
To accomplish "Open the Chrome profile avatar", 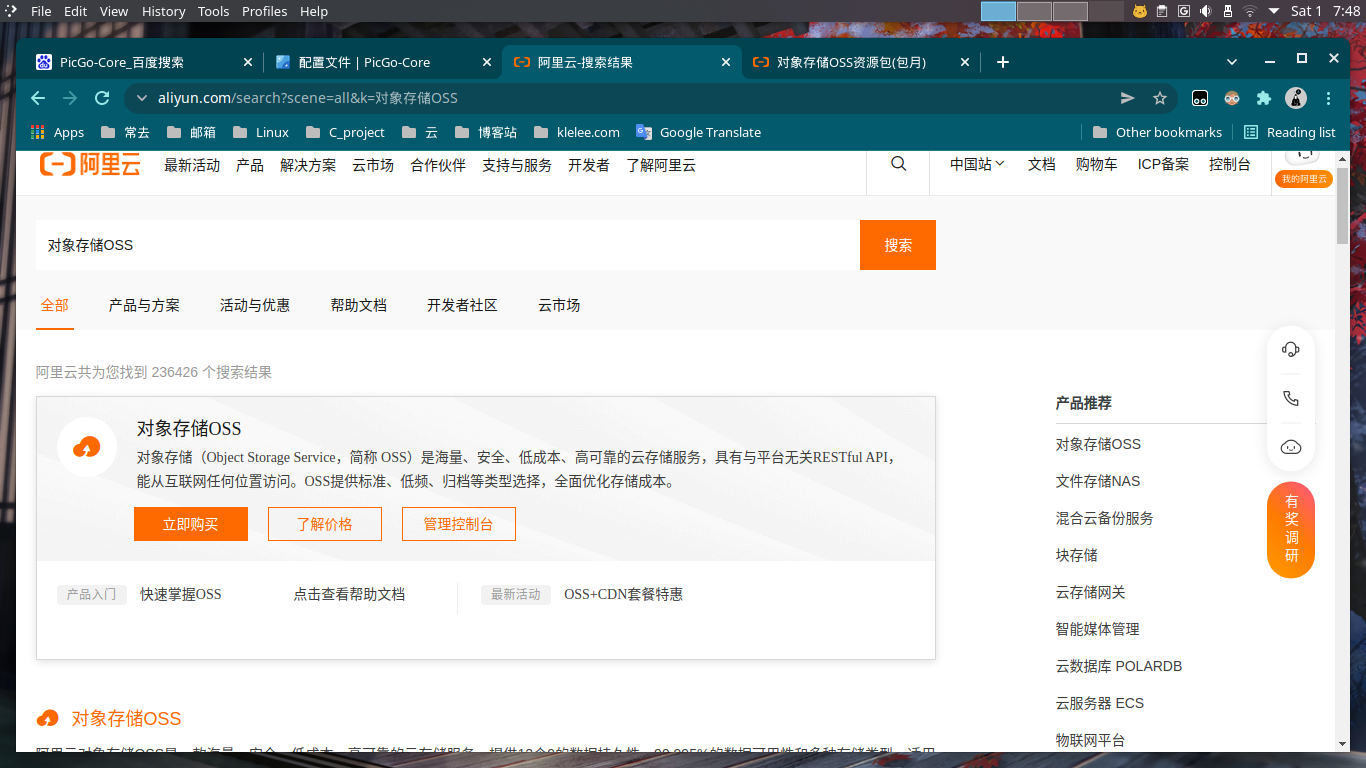I will (x=1296, y=98).
